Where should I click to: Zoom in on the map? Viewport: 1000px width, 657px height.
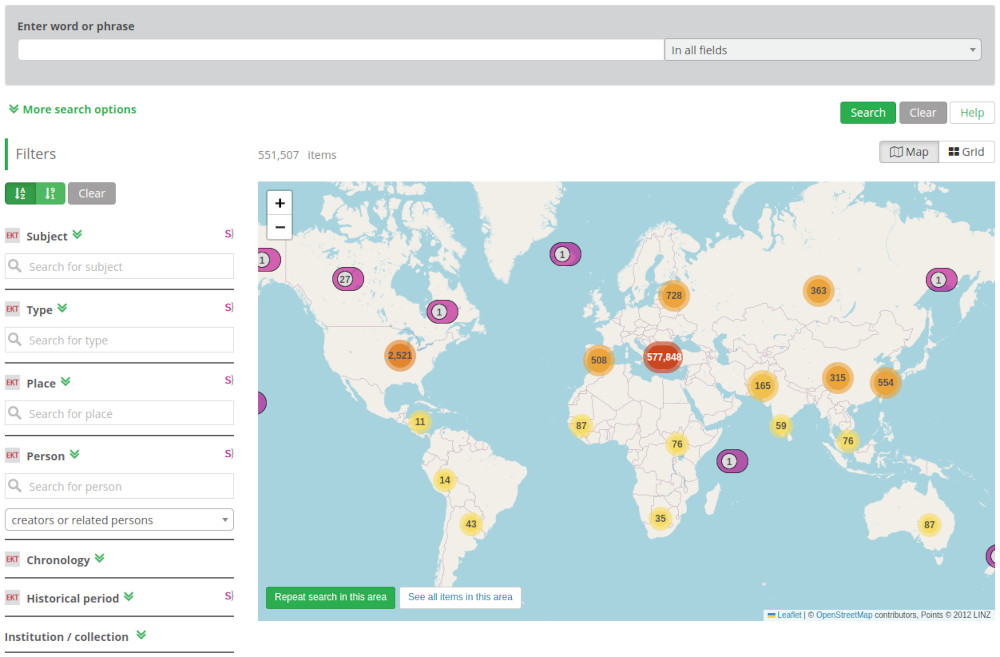click(280, 203)
